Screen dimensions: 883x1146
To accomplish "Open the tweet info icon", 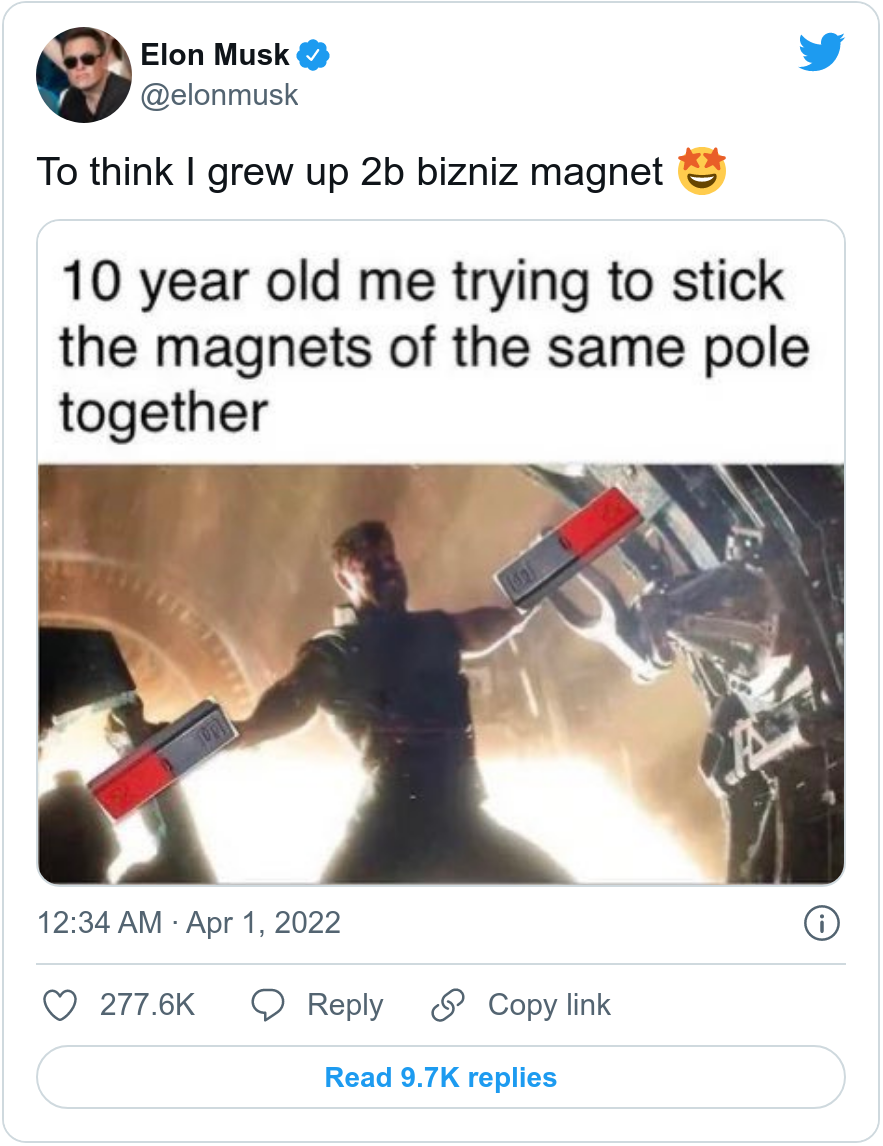I will coord(821,923).
